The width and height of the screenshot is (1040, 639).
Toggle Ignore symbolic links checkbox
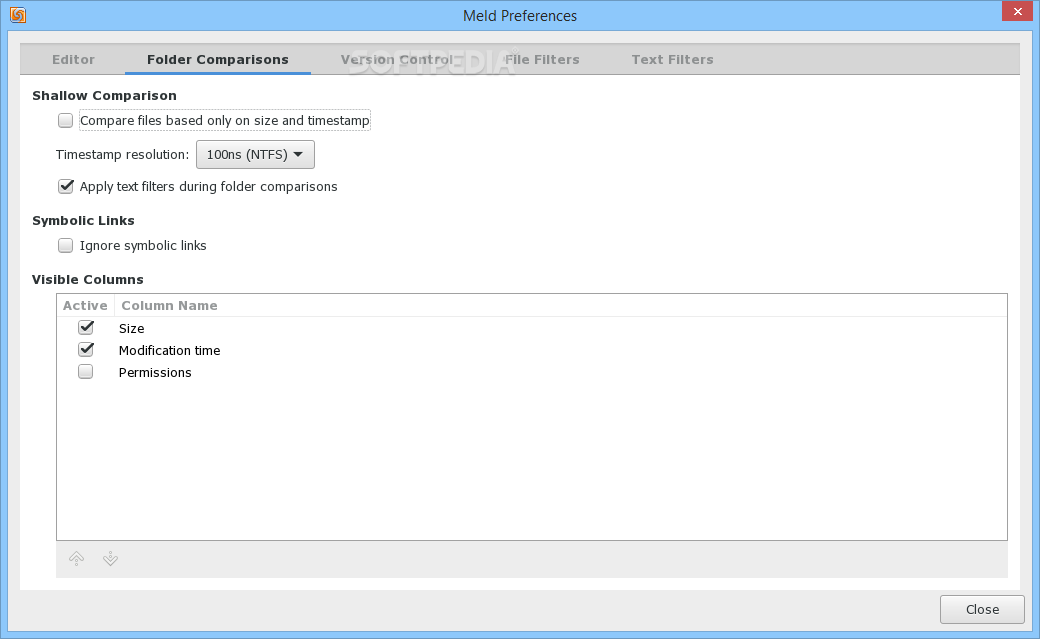pyautogui.click(x=65, y=246)
